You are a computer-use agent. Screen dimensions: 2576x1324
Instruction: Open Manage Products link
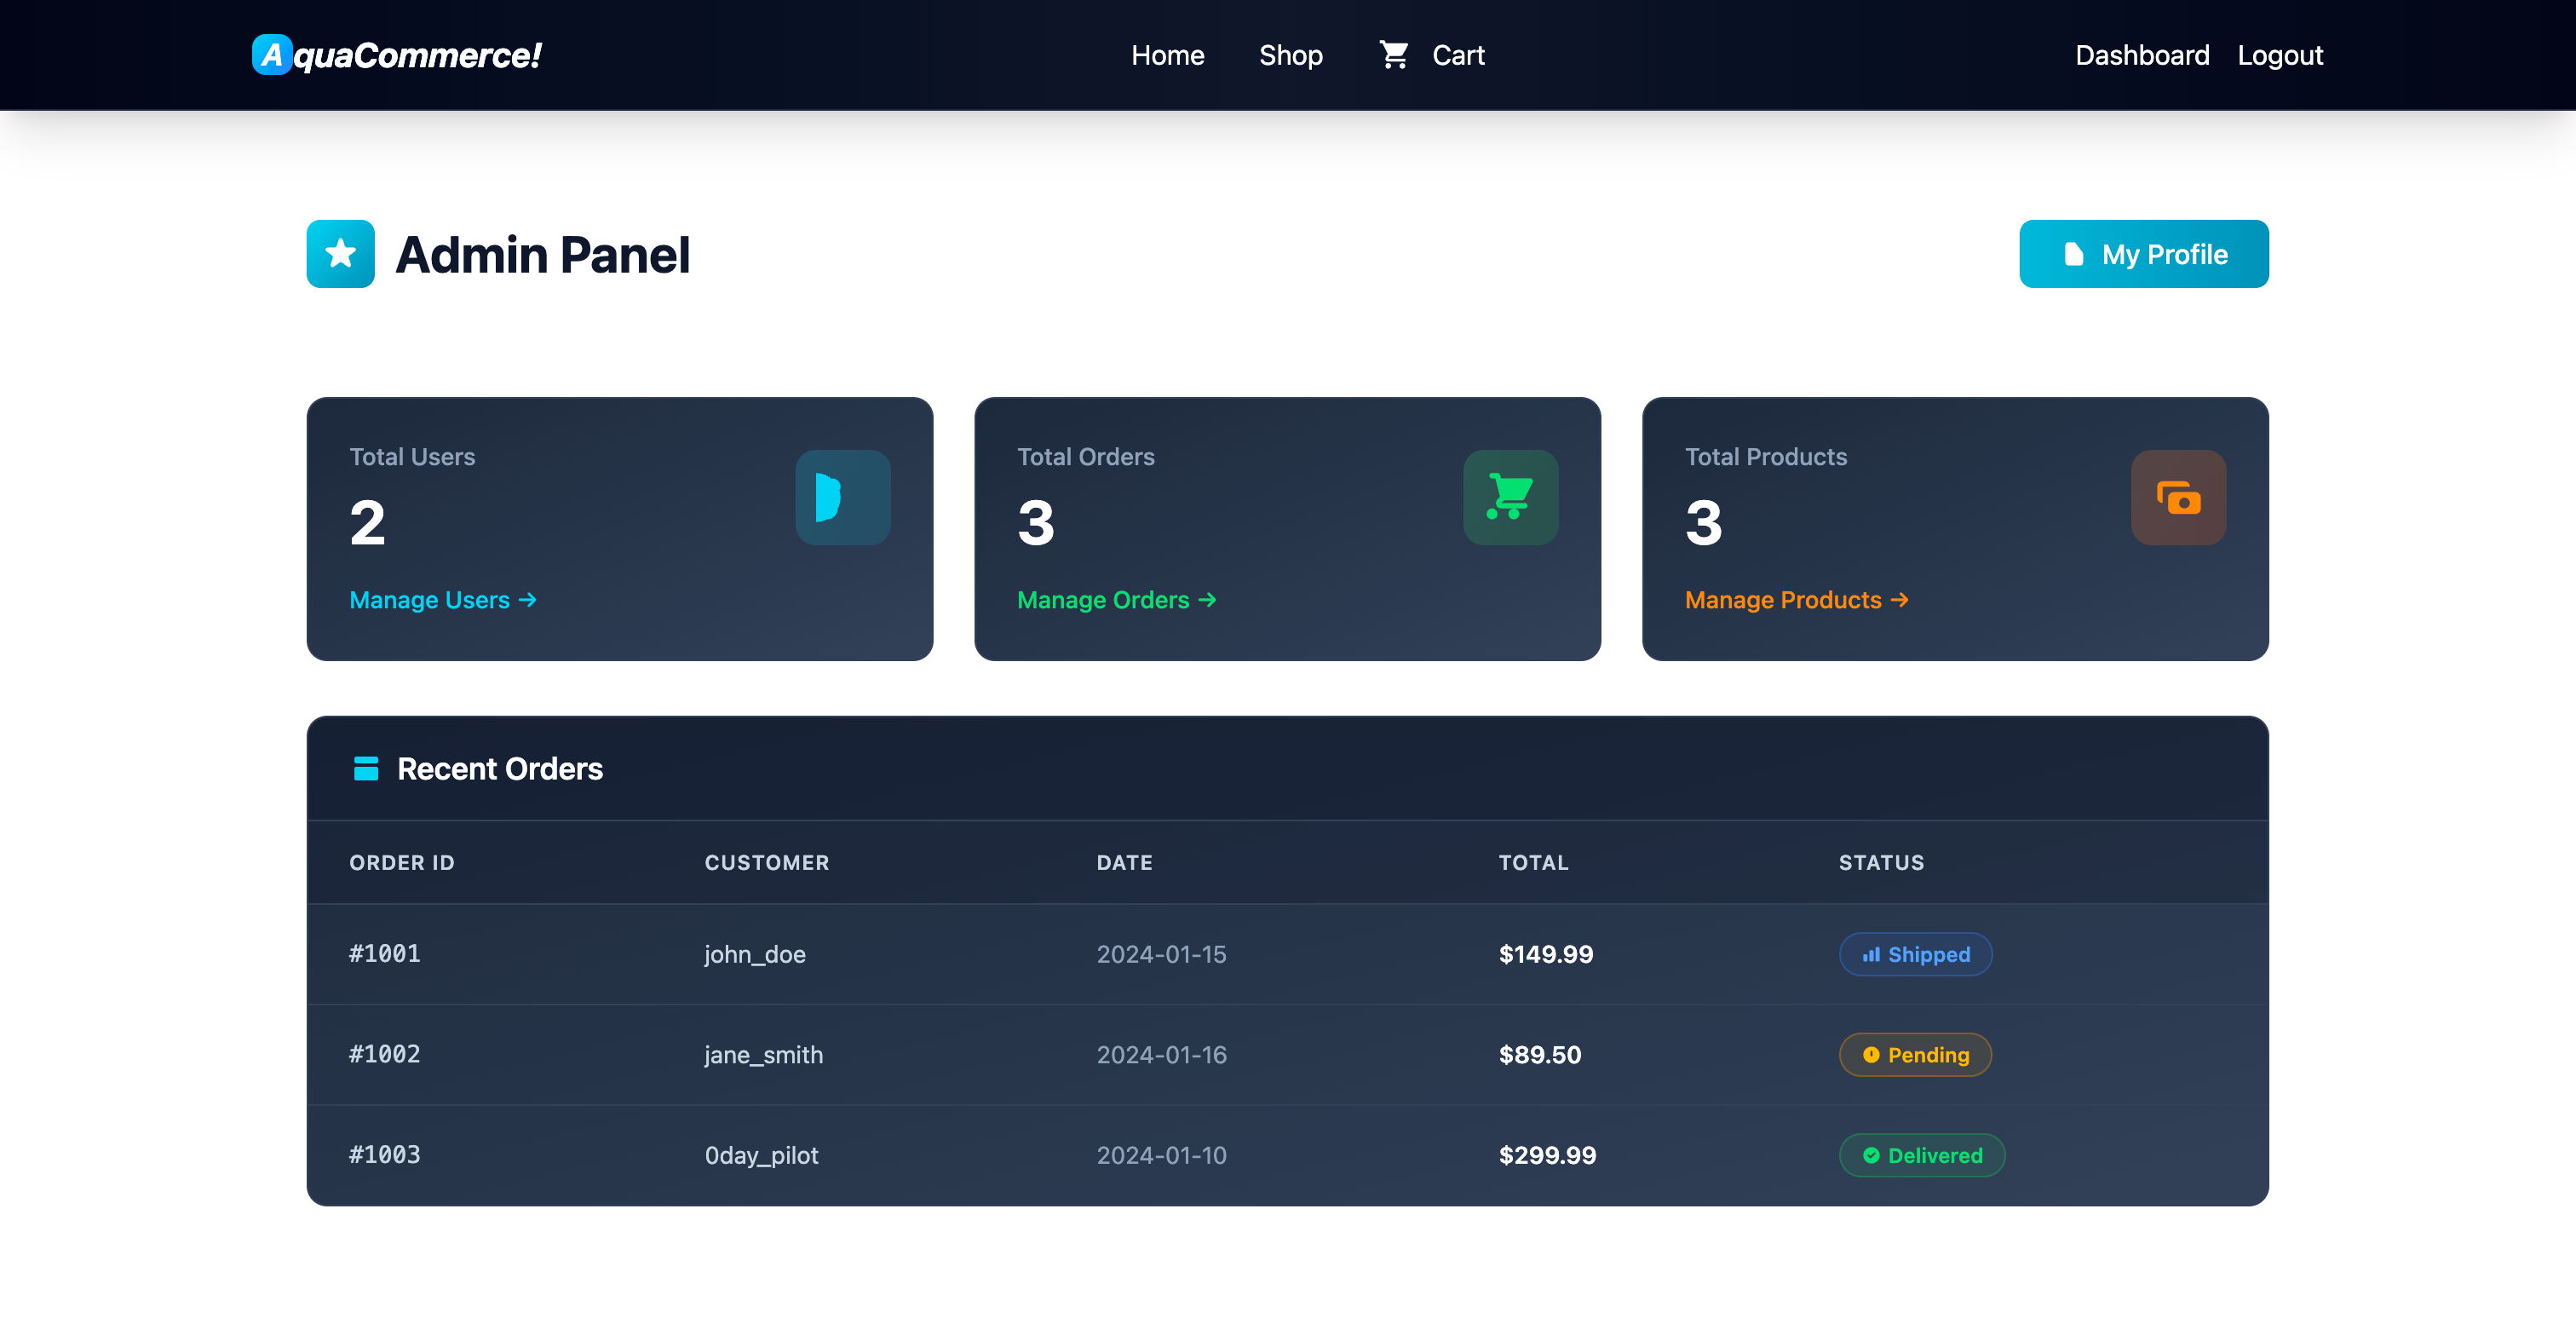click(x=1797, y=600)
